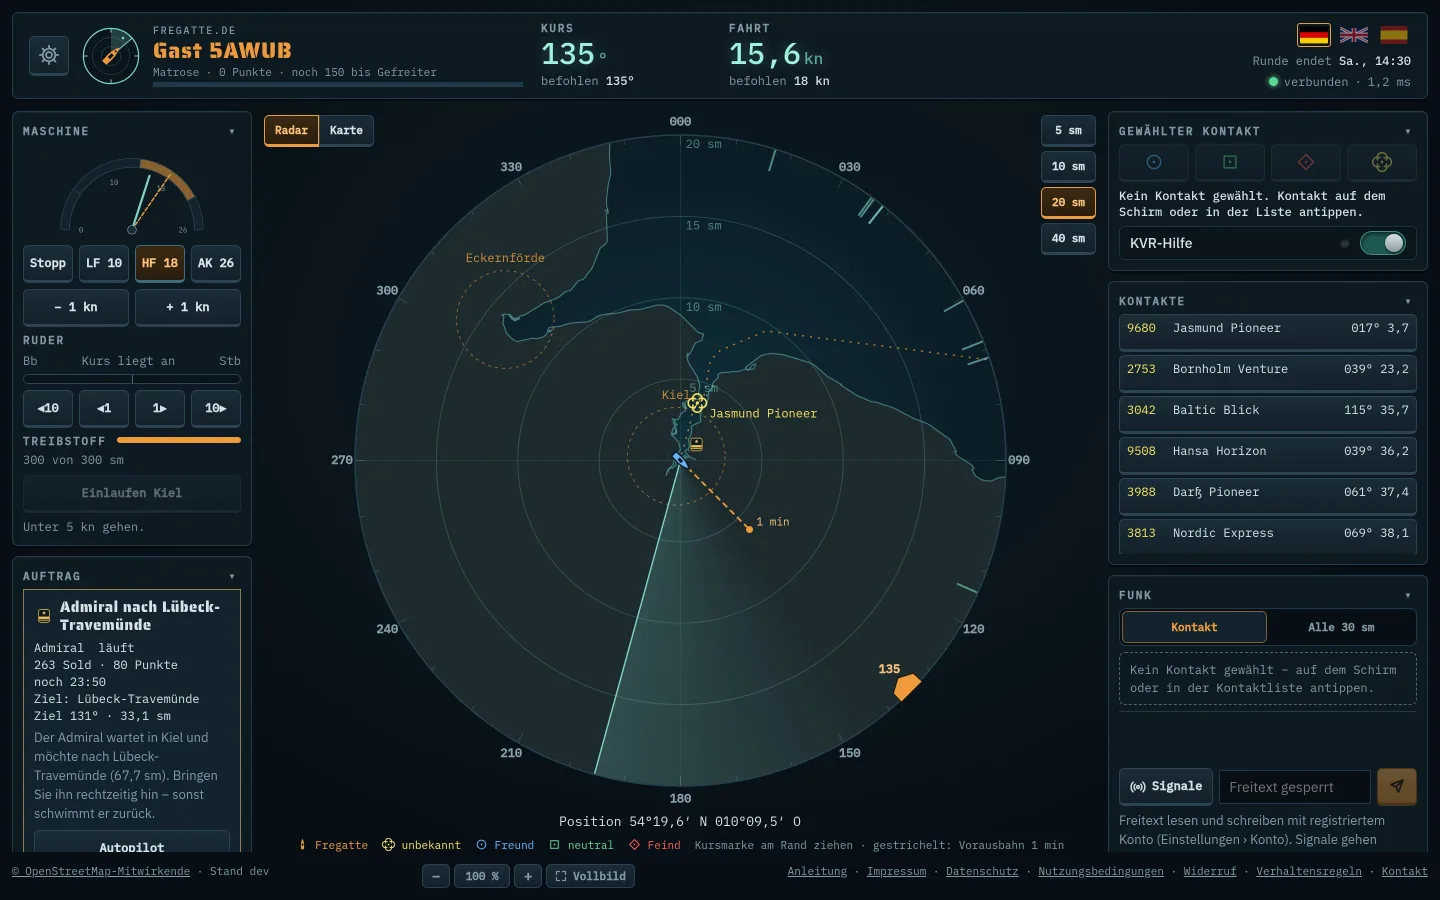Increase speed with + 1 kn

click(188, 307)
